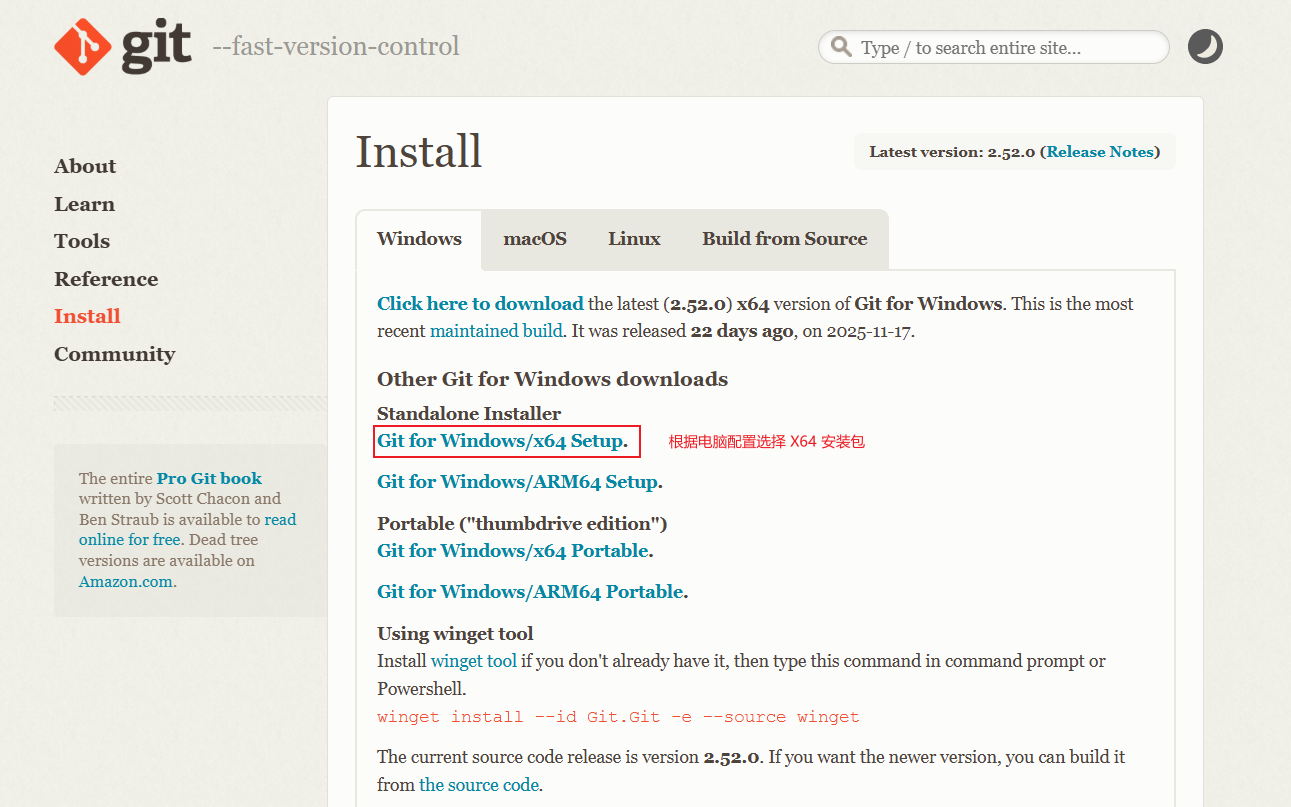Click the search magnifier icon

tap(842, 48)
